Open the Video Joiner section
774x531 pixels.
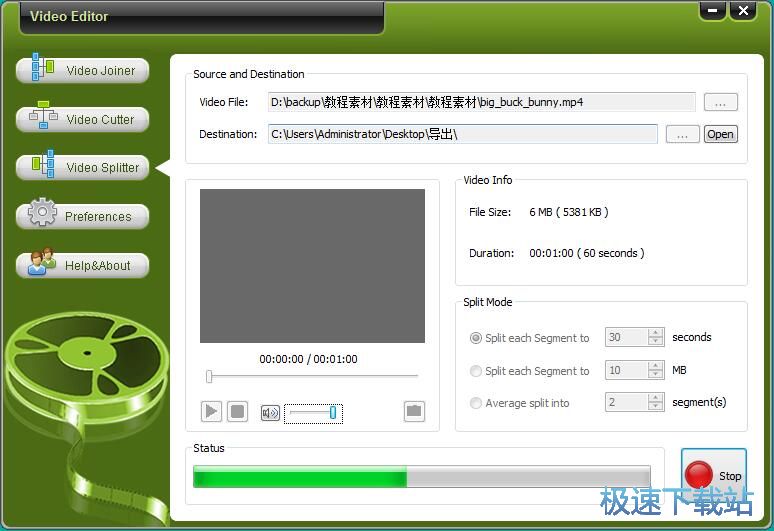[82, 71]
